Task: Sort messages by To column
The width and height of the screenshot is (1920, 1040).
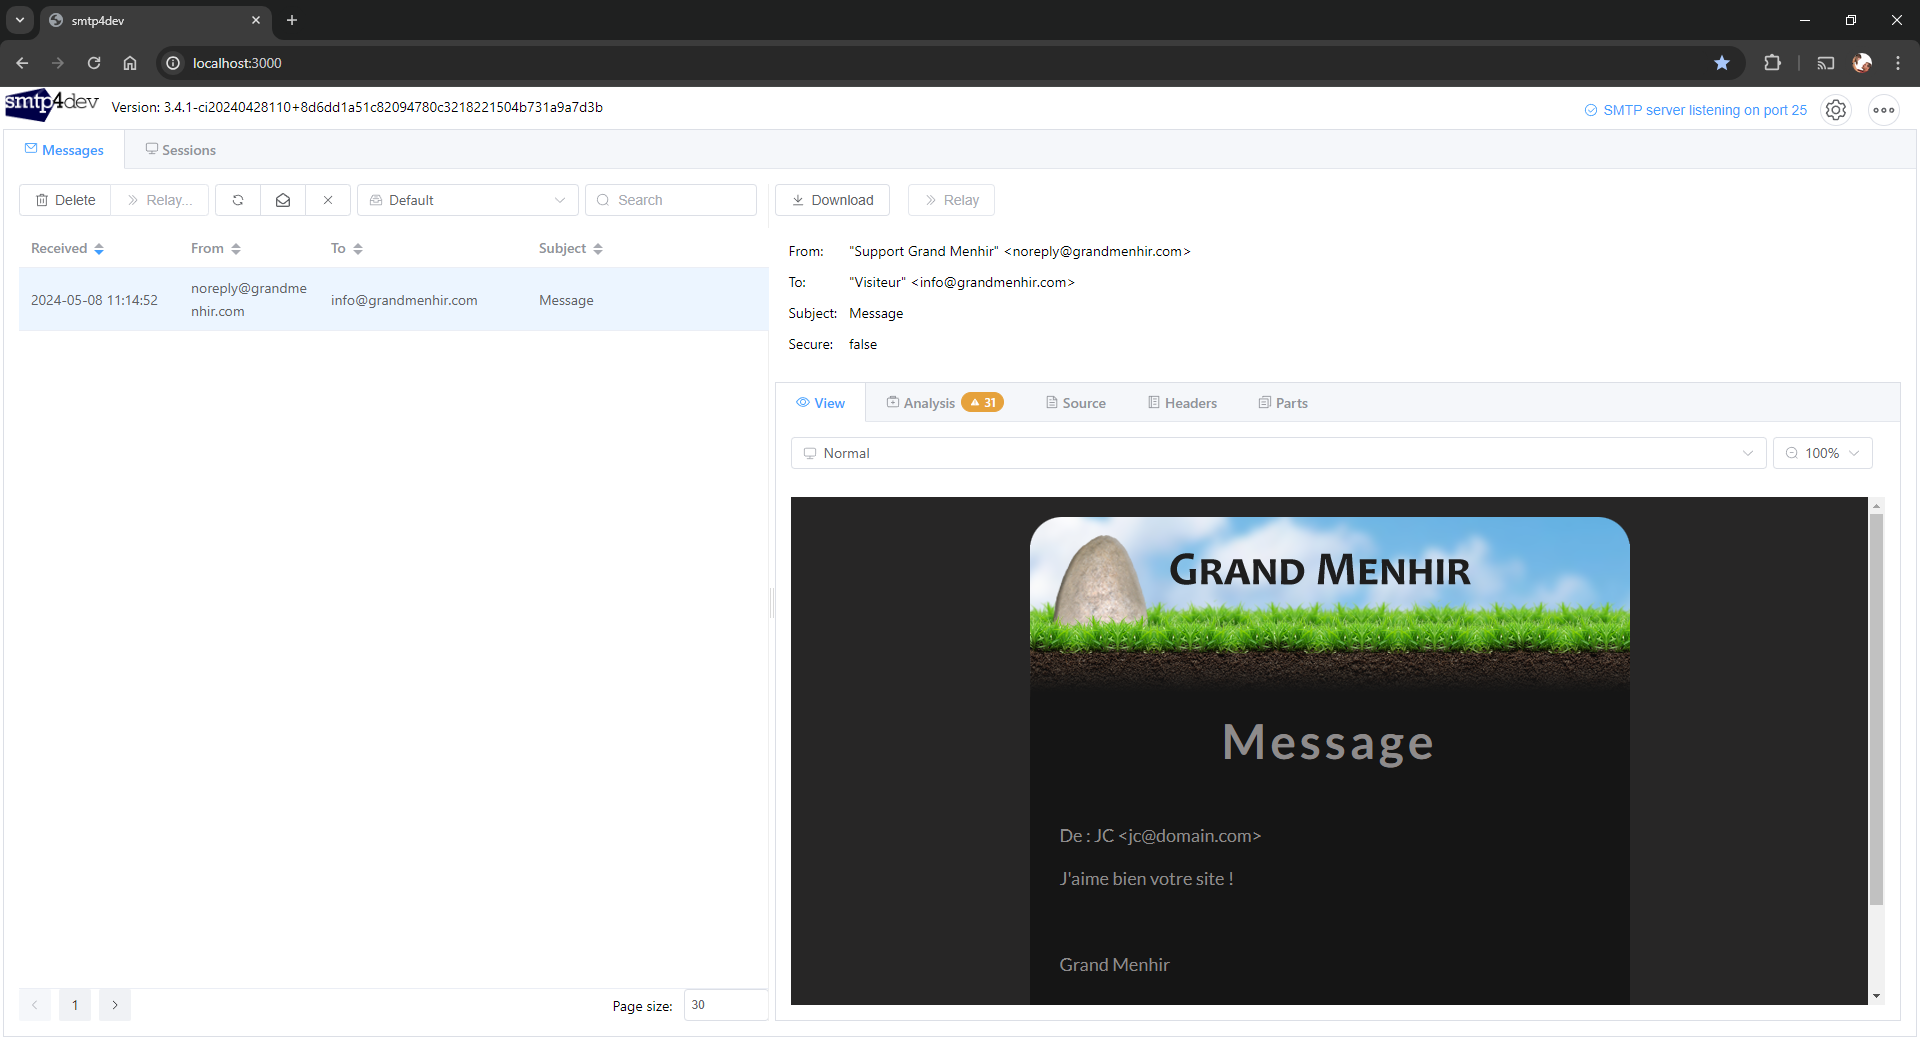Action: tap(346, 248)
